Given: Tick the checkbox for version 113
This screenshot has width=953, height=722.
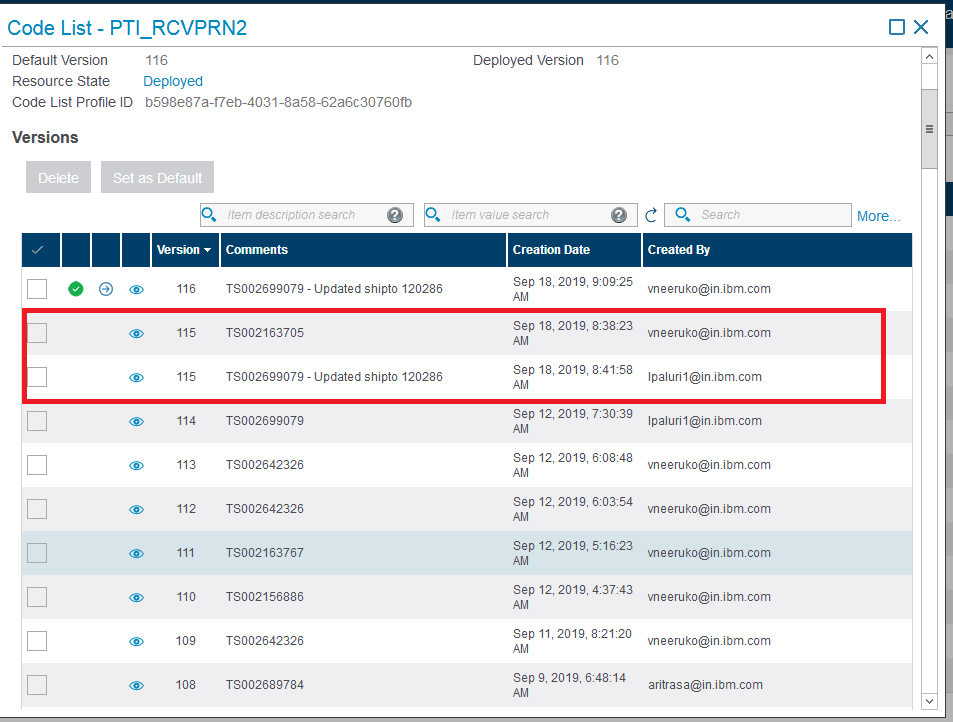Looking at the screenshot, I should click(x=37, y=465).
